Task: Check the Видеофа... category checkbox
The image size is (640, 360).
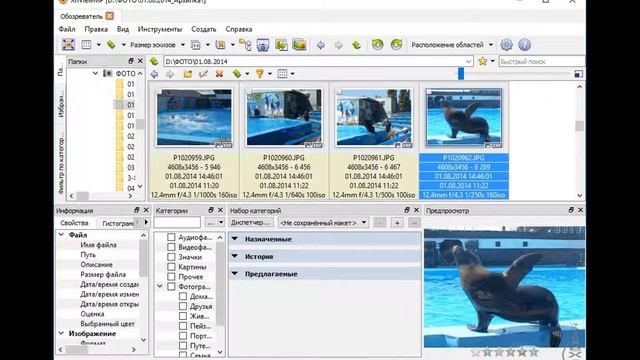Action: 171,247
